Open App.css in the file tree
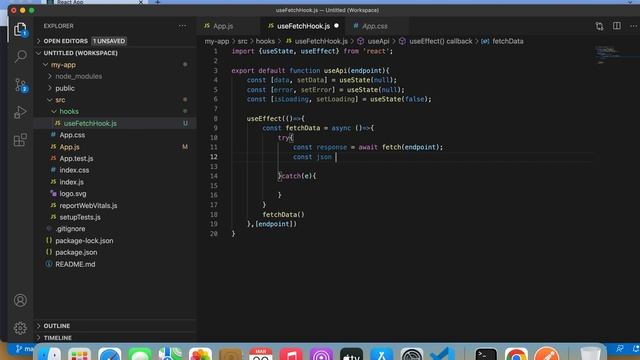Viewport: 640px width, 360px height. coord(72,135)
